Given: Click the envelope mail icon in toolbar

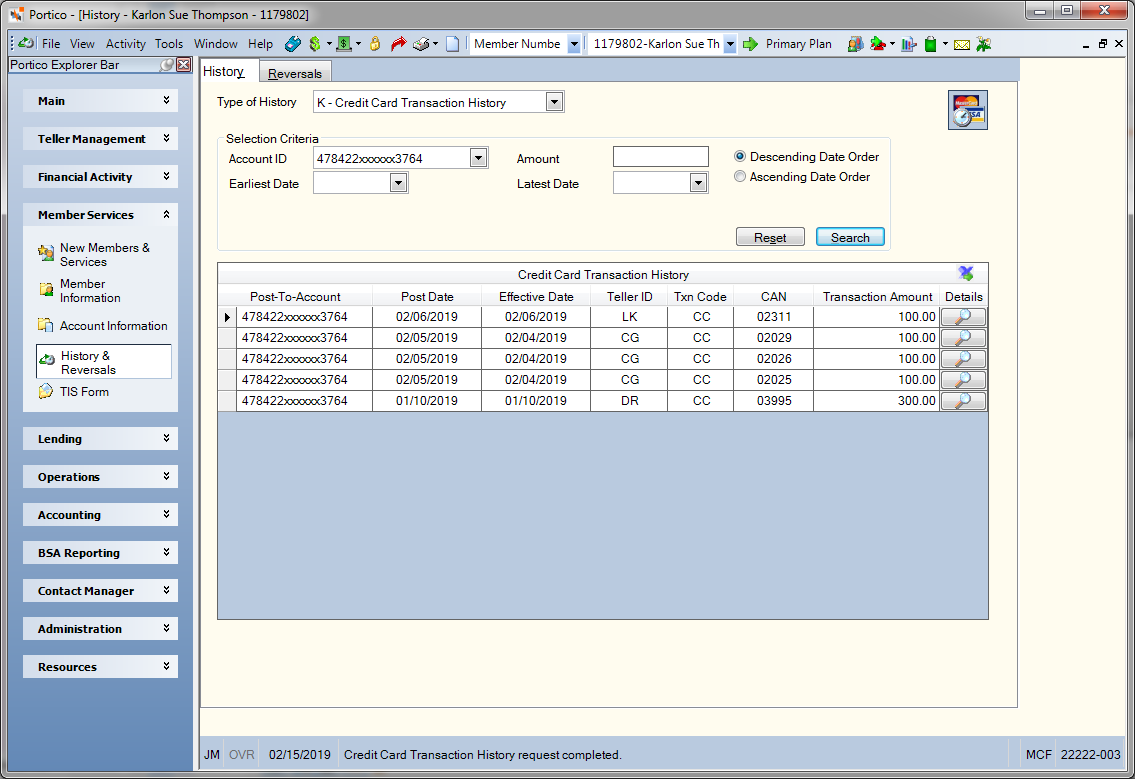Looking at the screenshot, I should [961, 45].
